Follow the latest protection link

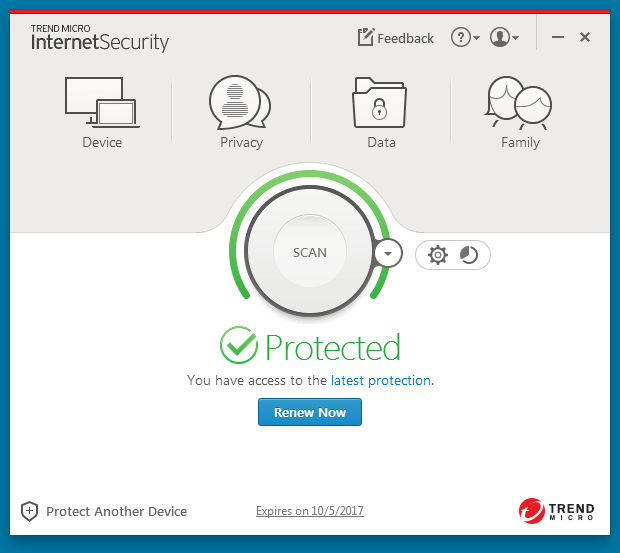[381, 380]
